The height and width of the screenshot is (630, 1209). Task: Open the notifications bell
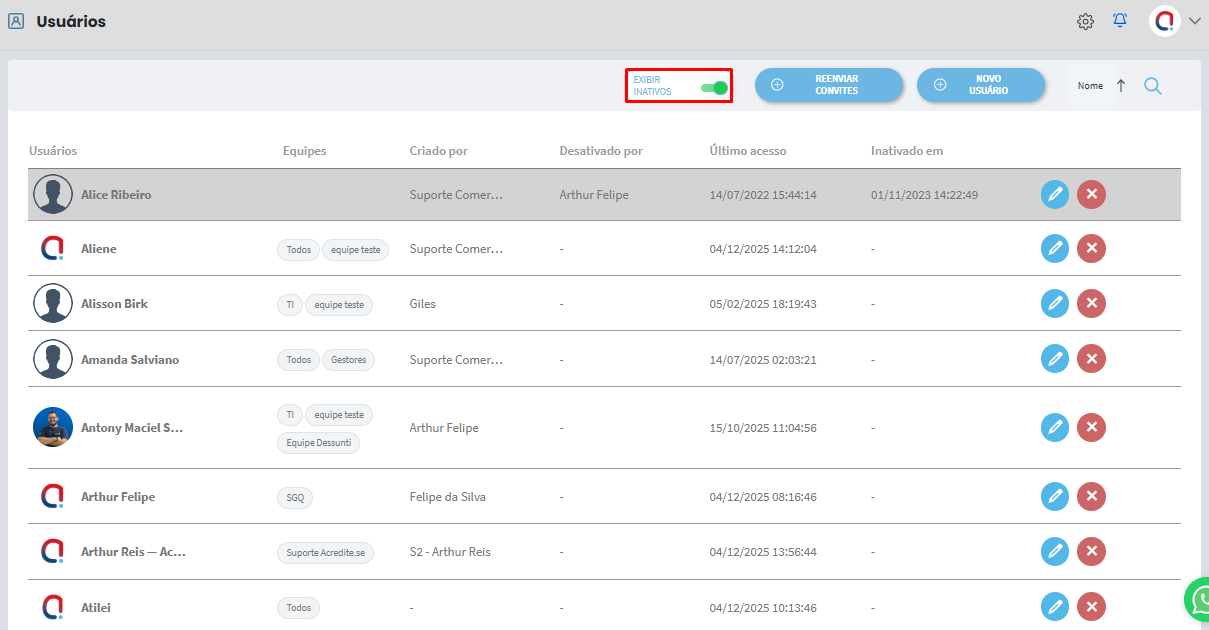tap(1120, 21)
